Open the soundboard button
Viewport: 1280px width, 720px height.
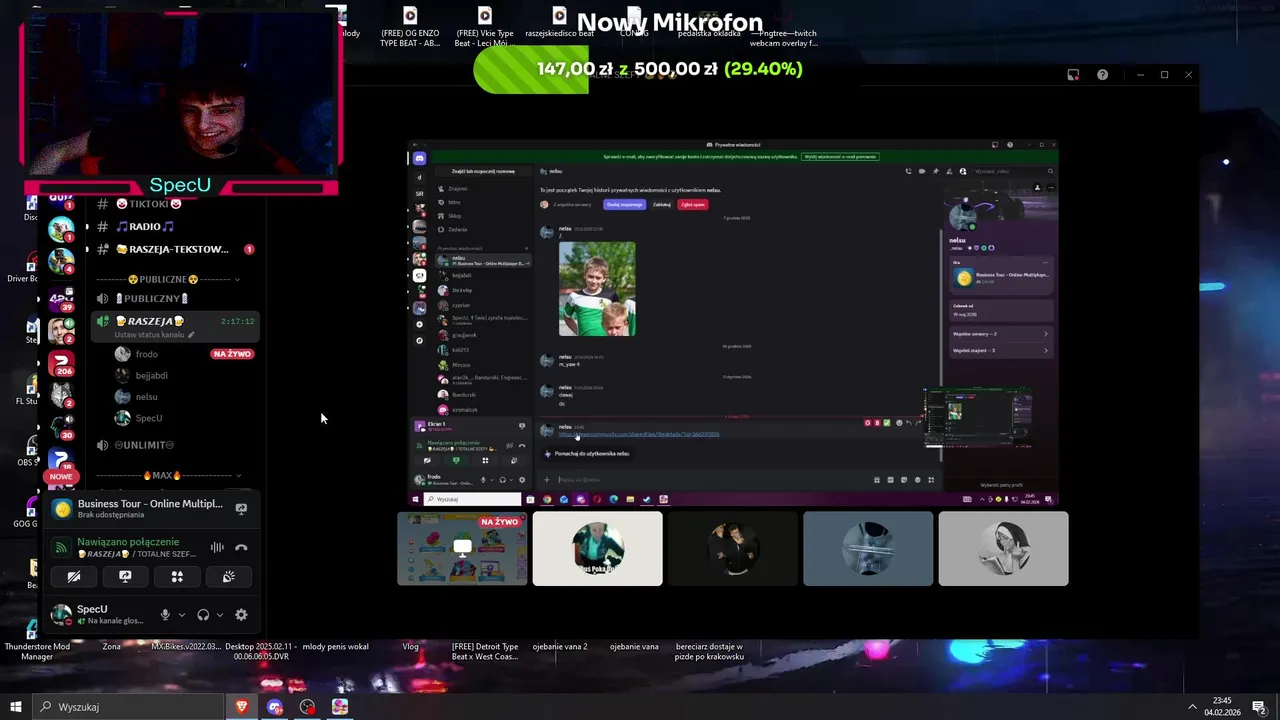point(228,576)
